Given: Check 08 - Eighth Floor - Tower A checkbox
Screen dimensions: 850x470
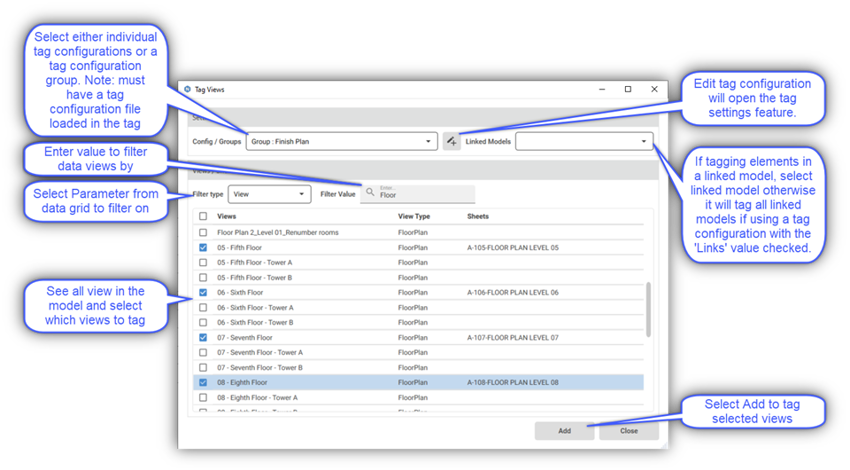Looking at the screenshot, I should pos(203,397).
